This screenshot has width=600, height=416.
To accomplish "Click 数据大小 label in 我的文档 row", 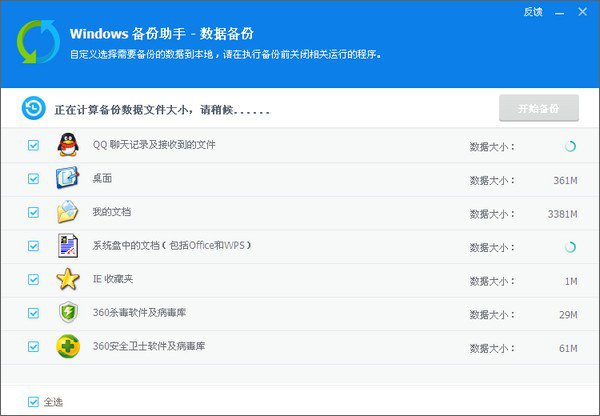I will (x=492, y=214).
